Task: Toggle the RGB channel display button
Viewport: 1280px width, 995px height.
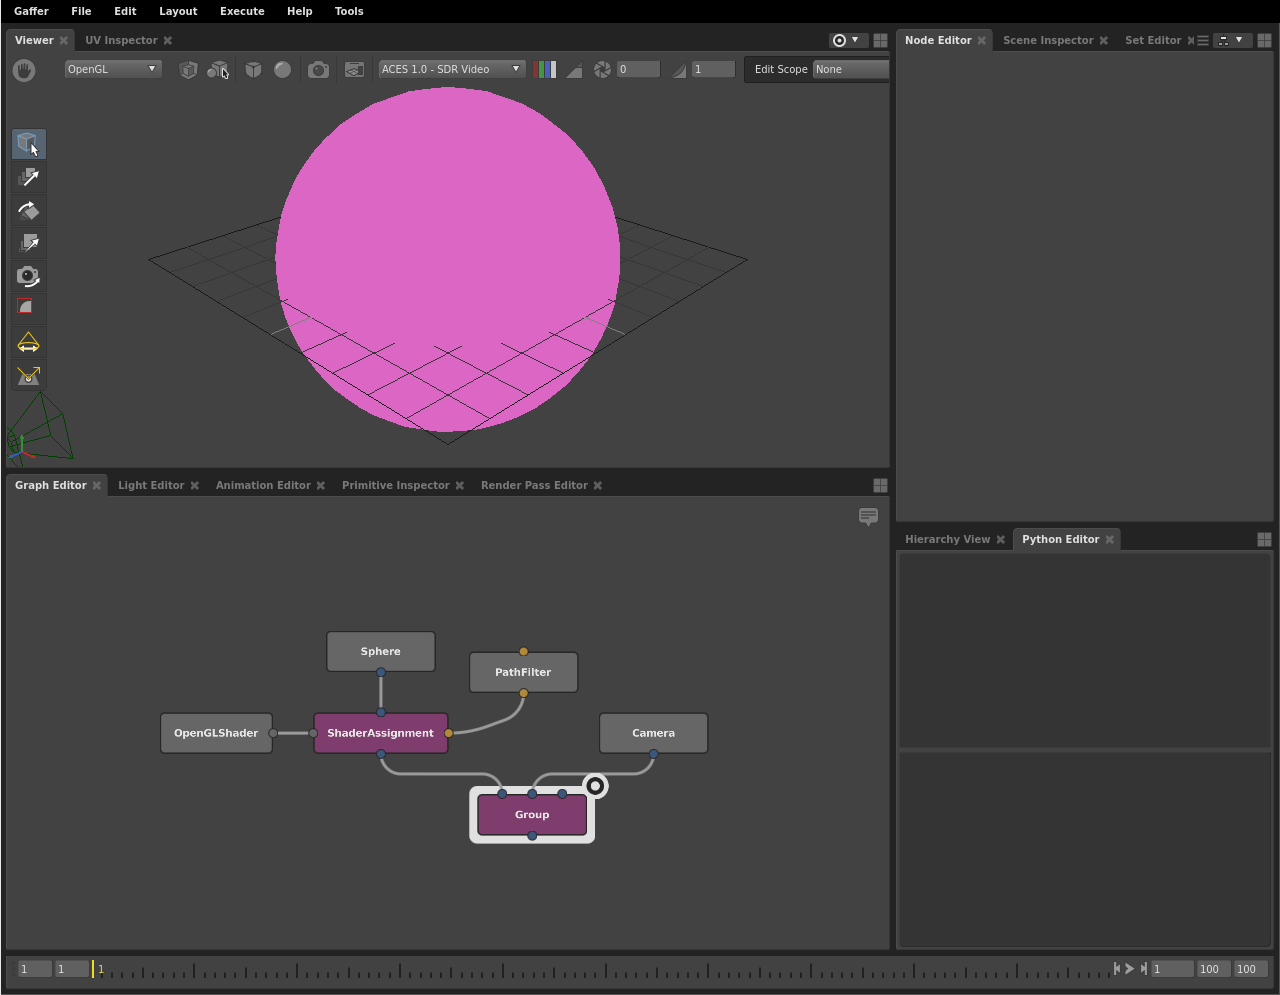Action: click(x=545, y=69)
